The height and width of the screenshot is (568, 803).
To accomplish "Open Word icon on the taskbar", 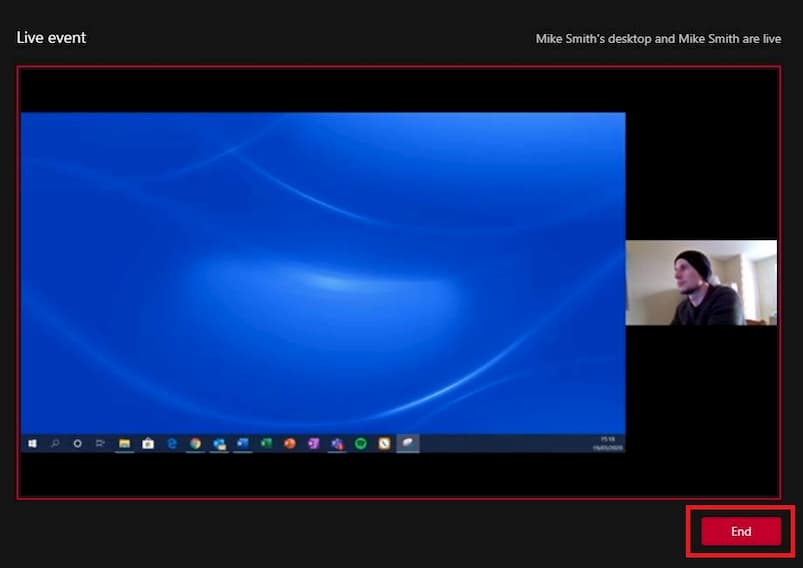I will [243, 444].
